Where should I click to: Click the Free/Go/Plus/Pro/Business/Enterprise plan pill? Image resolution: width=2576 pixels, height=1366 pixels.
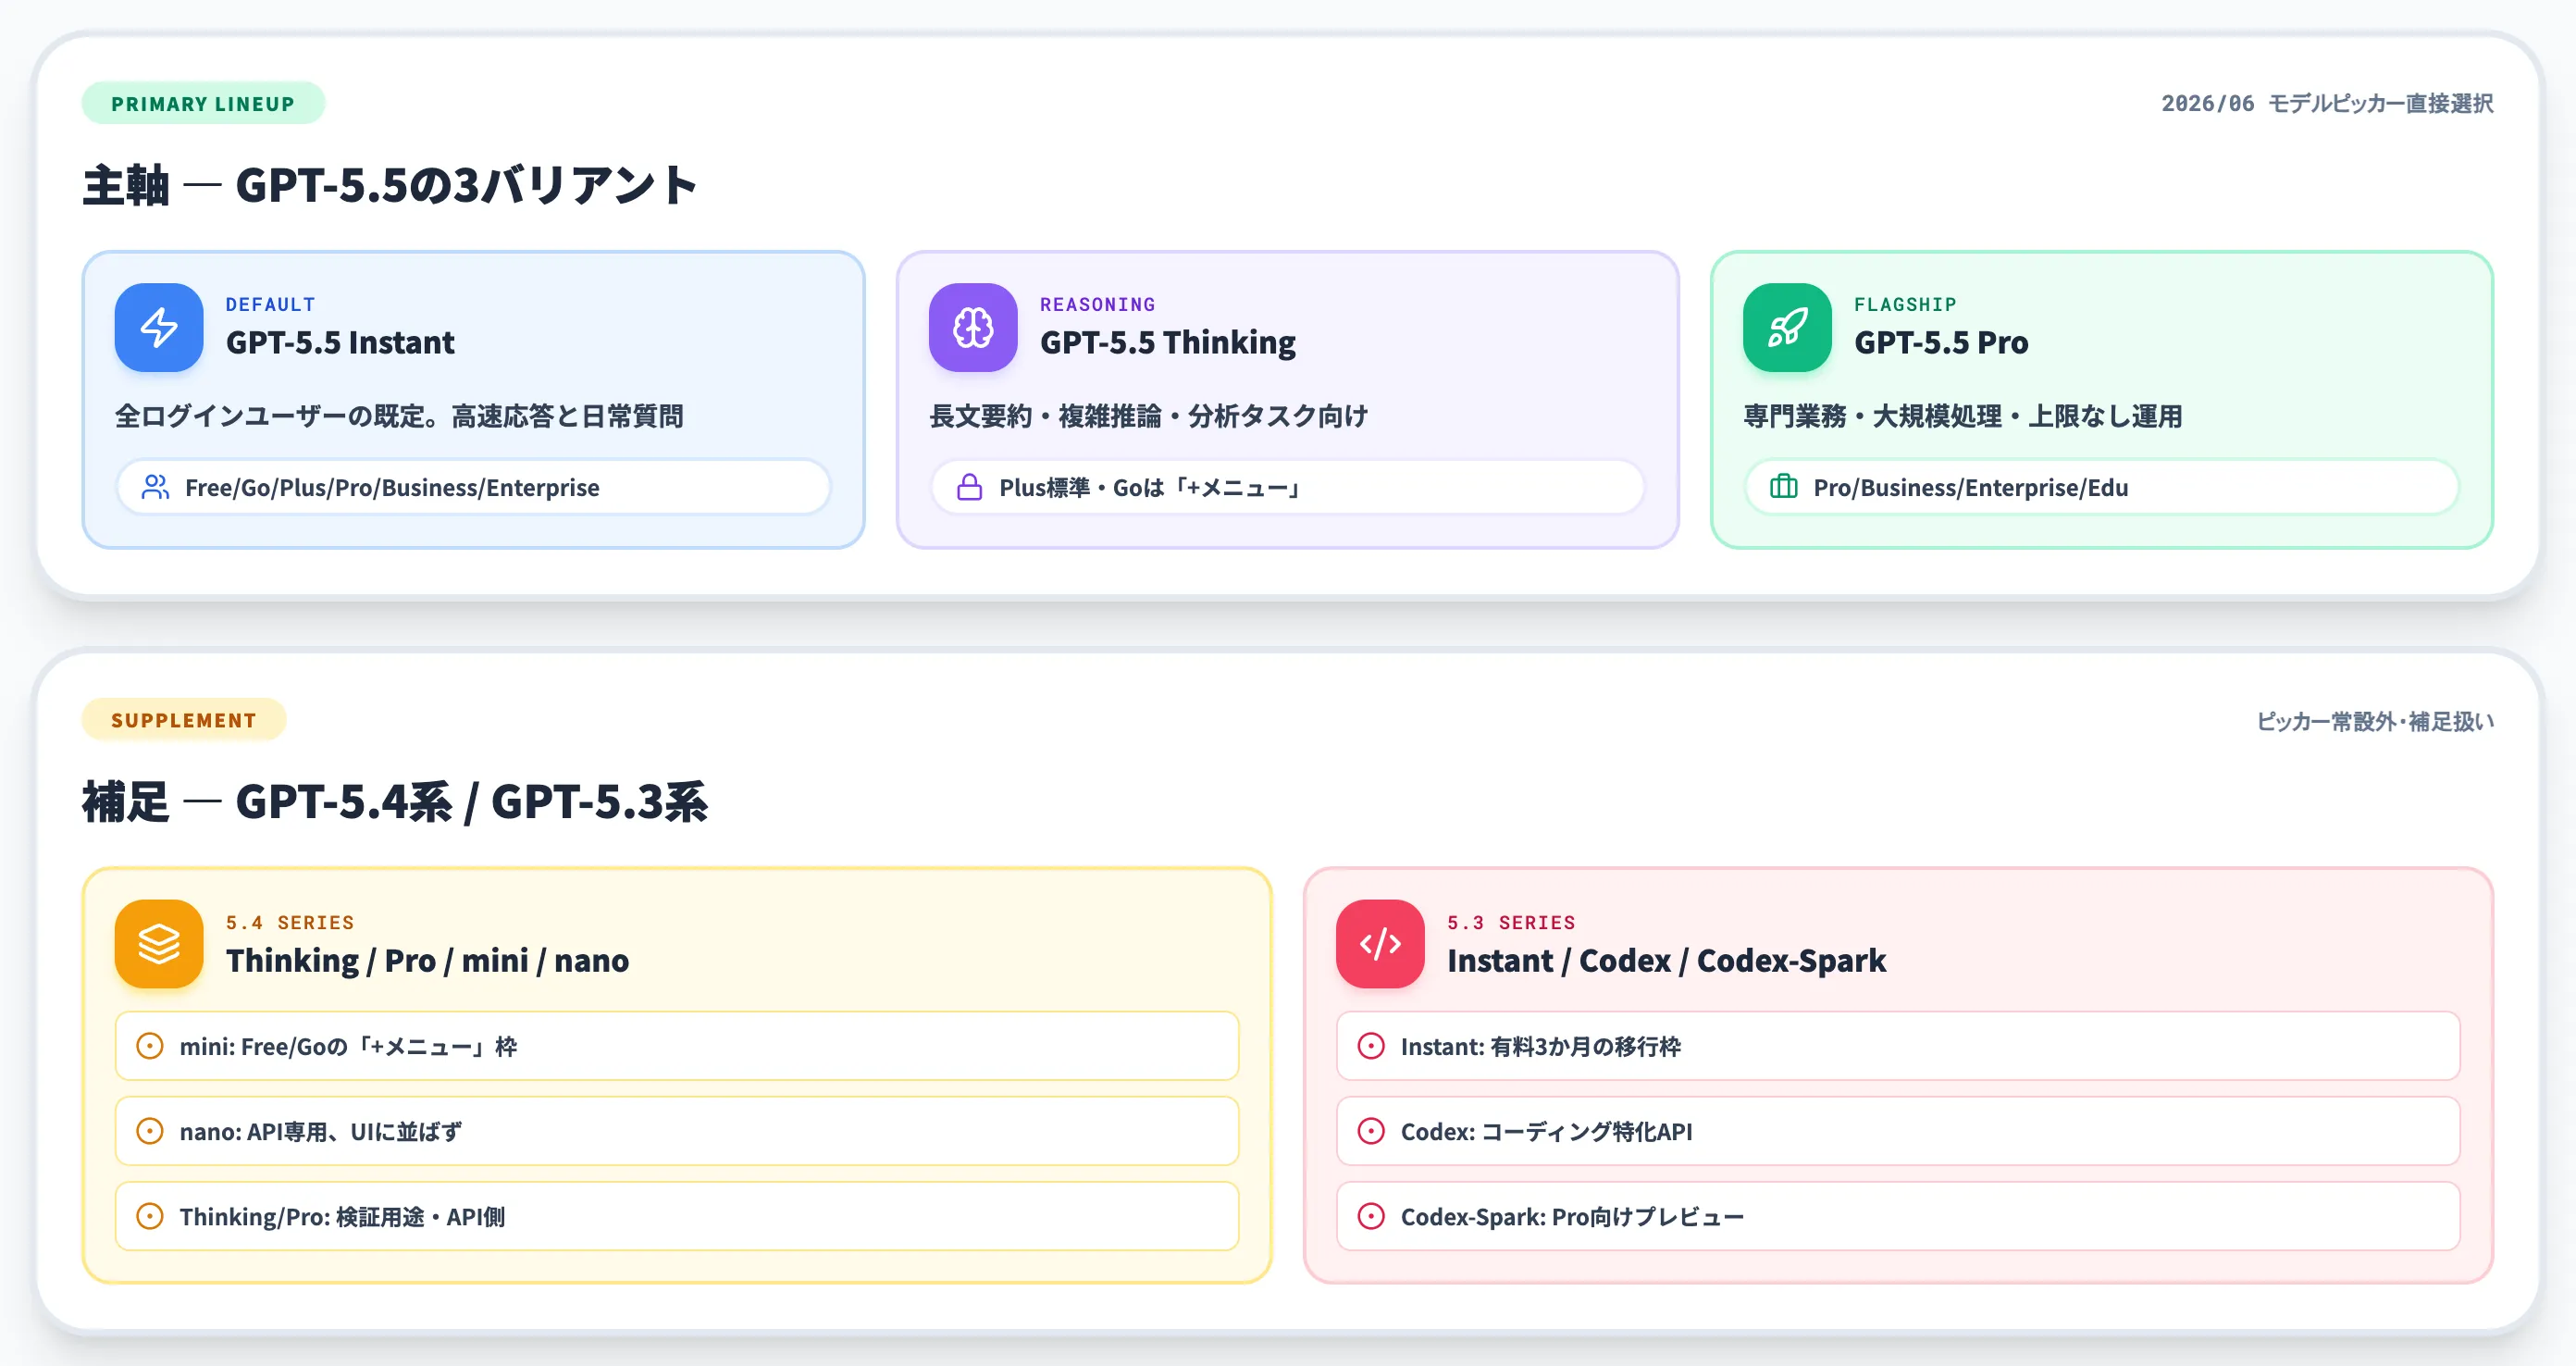(473, 487)
